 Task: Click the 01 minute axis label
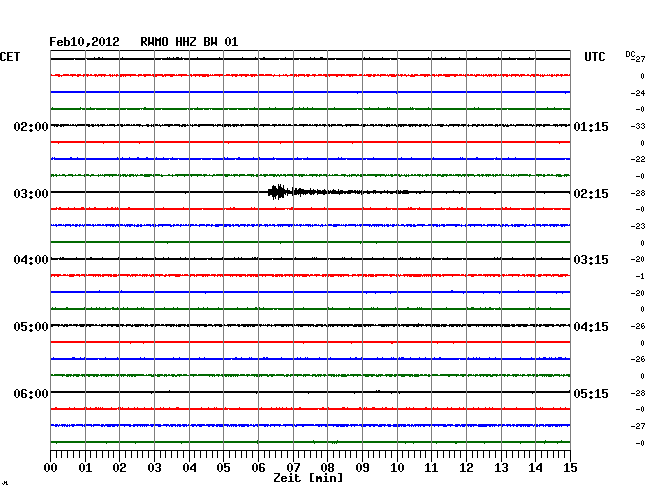pos(85,468)
